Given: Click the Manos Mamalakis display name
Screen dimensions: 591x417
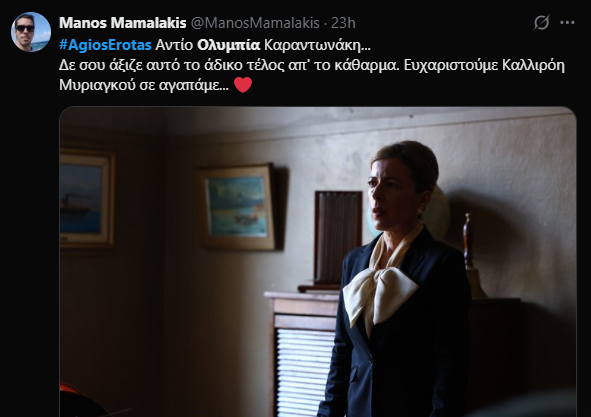Looking at the screenshot, I should point(122,23).
